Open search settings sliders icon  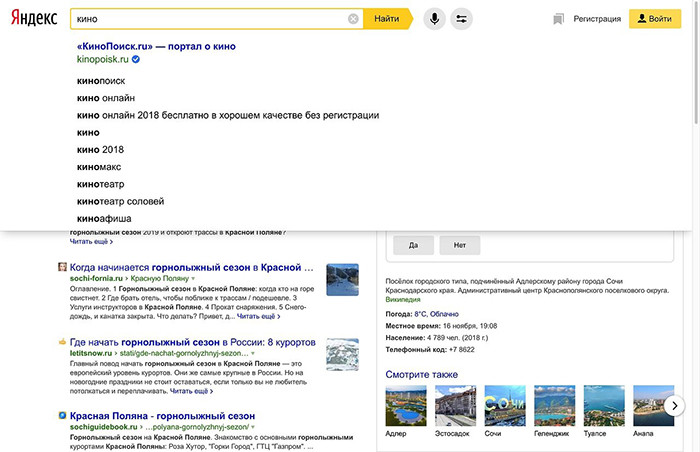coord(461,19)
